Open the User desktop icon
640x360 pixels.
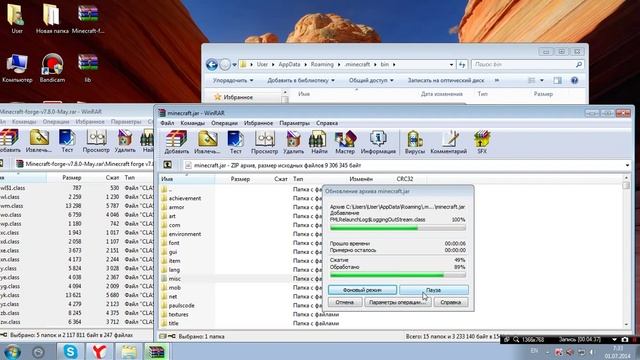[17, 18]
